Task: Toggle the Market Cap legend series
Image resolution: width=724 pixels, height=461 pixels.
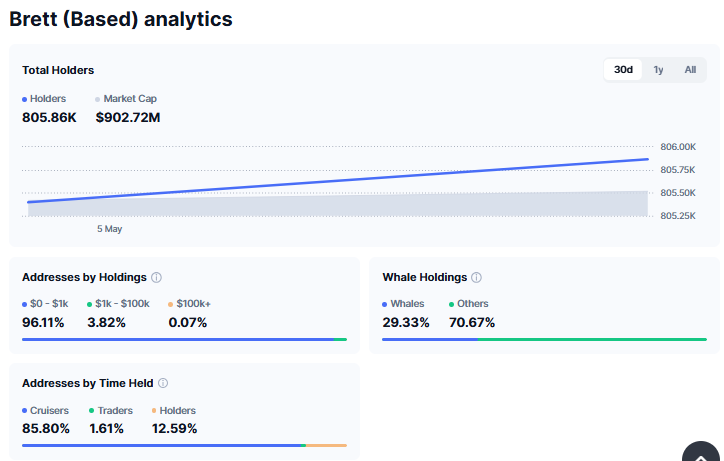Action: click(x=126, y=99)
